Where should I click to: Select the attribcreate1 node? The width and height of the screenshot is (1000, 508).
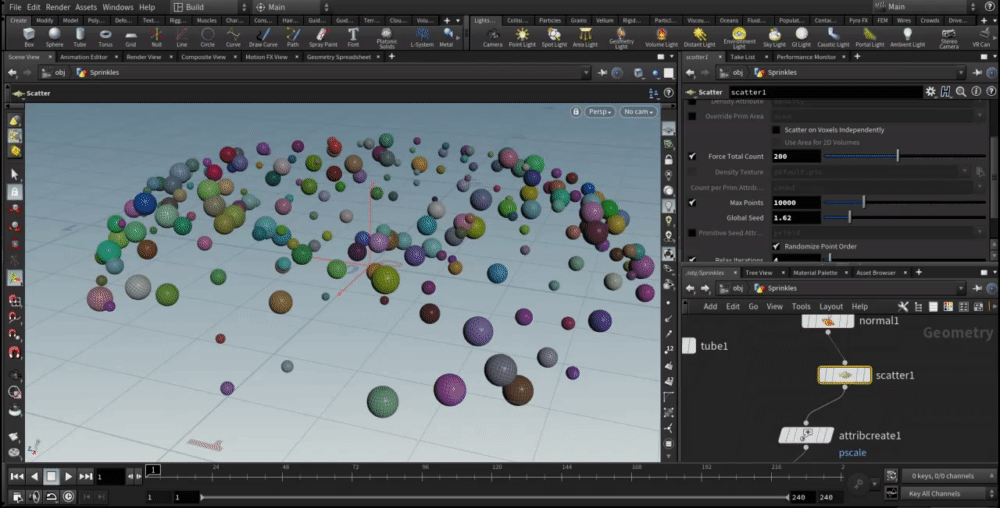tap(806, 435)
